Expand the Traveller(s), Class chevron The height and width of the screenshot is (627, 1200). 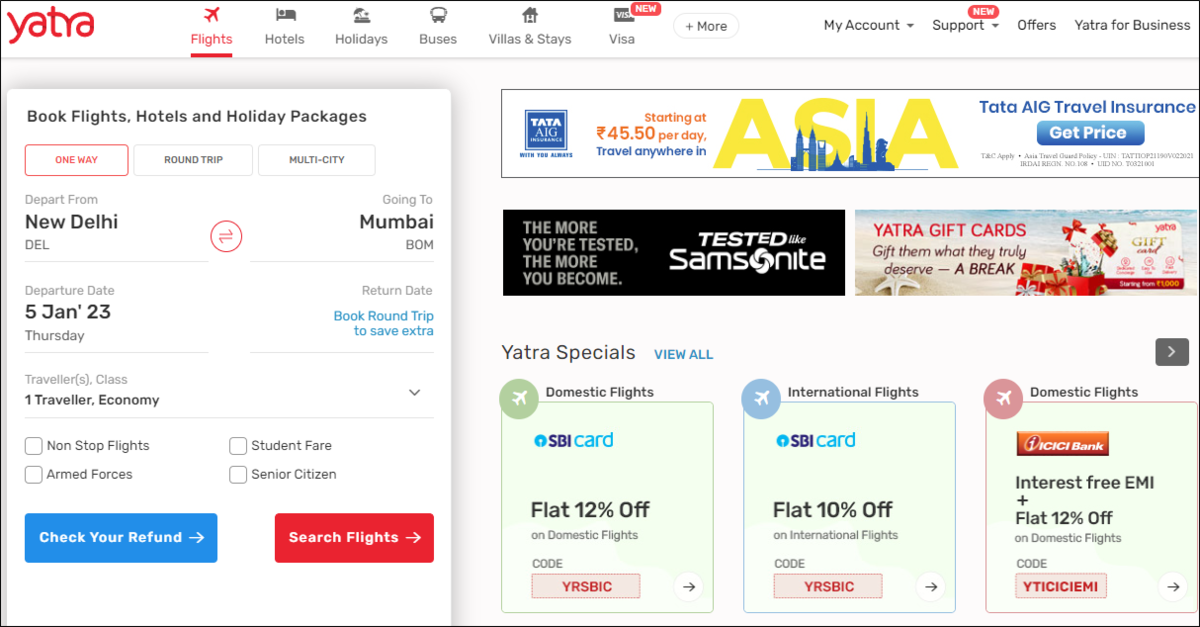(x=415, y=392)
